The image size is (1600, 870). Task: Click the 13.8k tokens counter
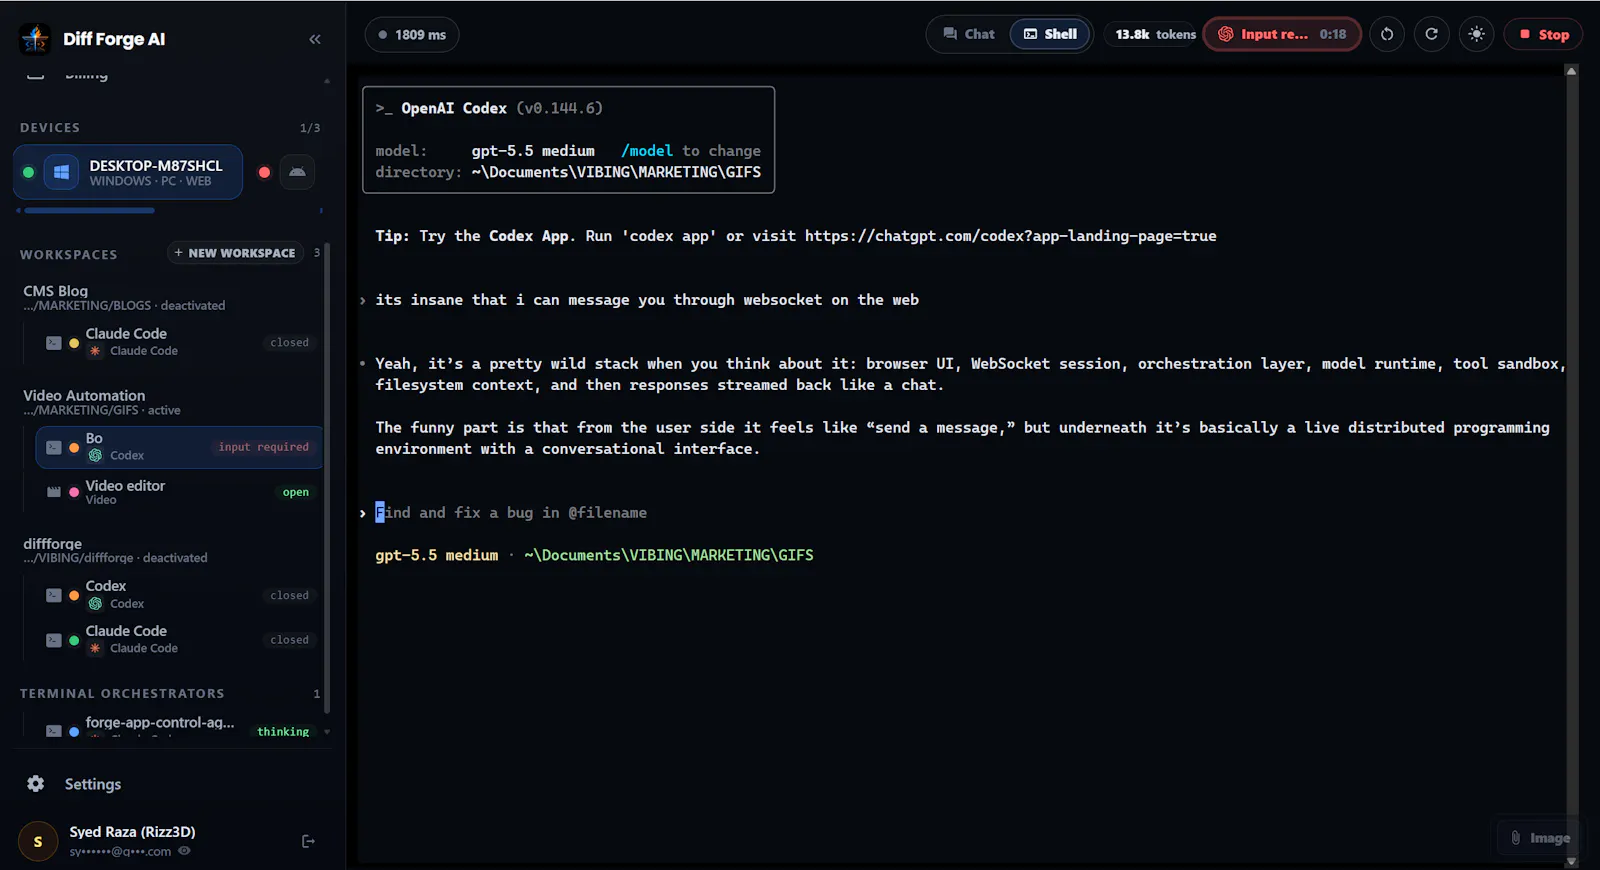1155,34
